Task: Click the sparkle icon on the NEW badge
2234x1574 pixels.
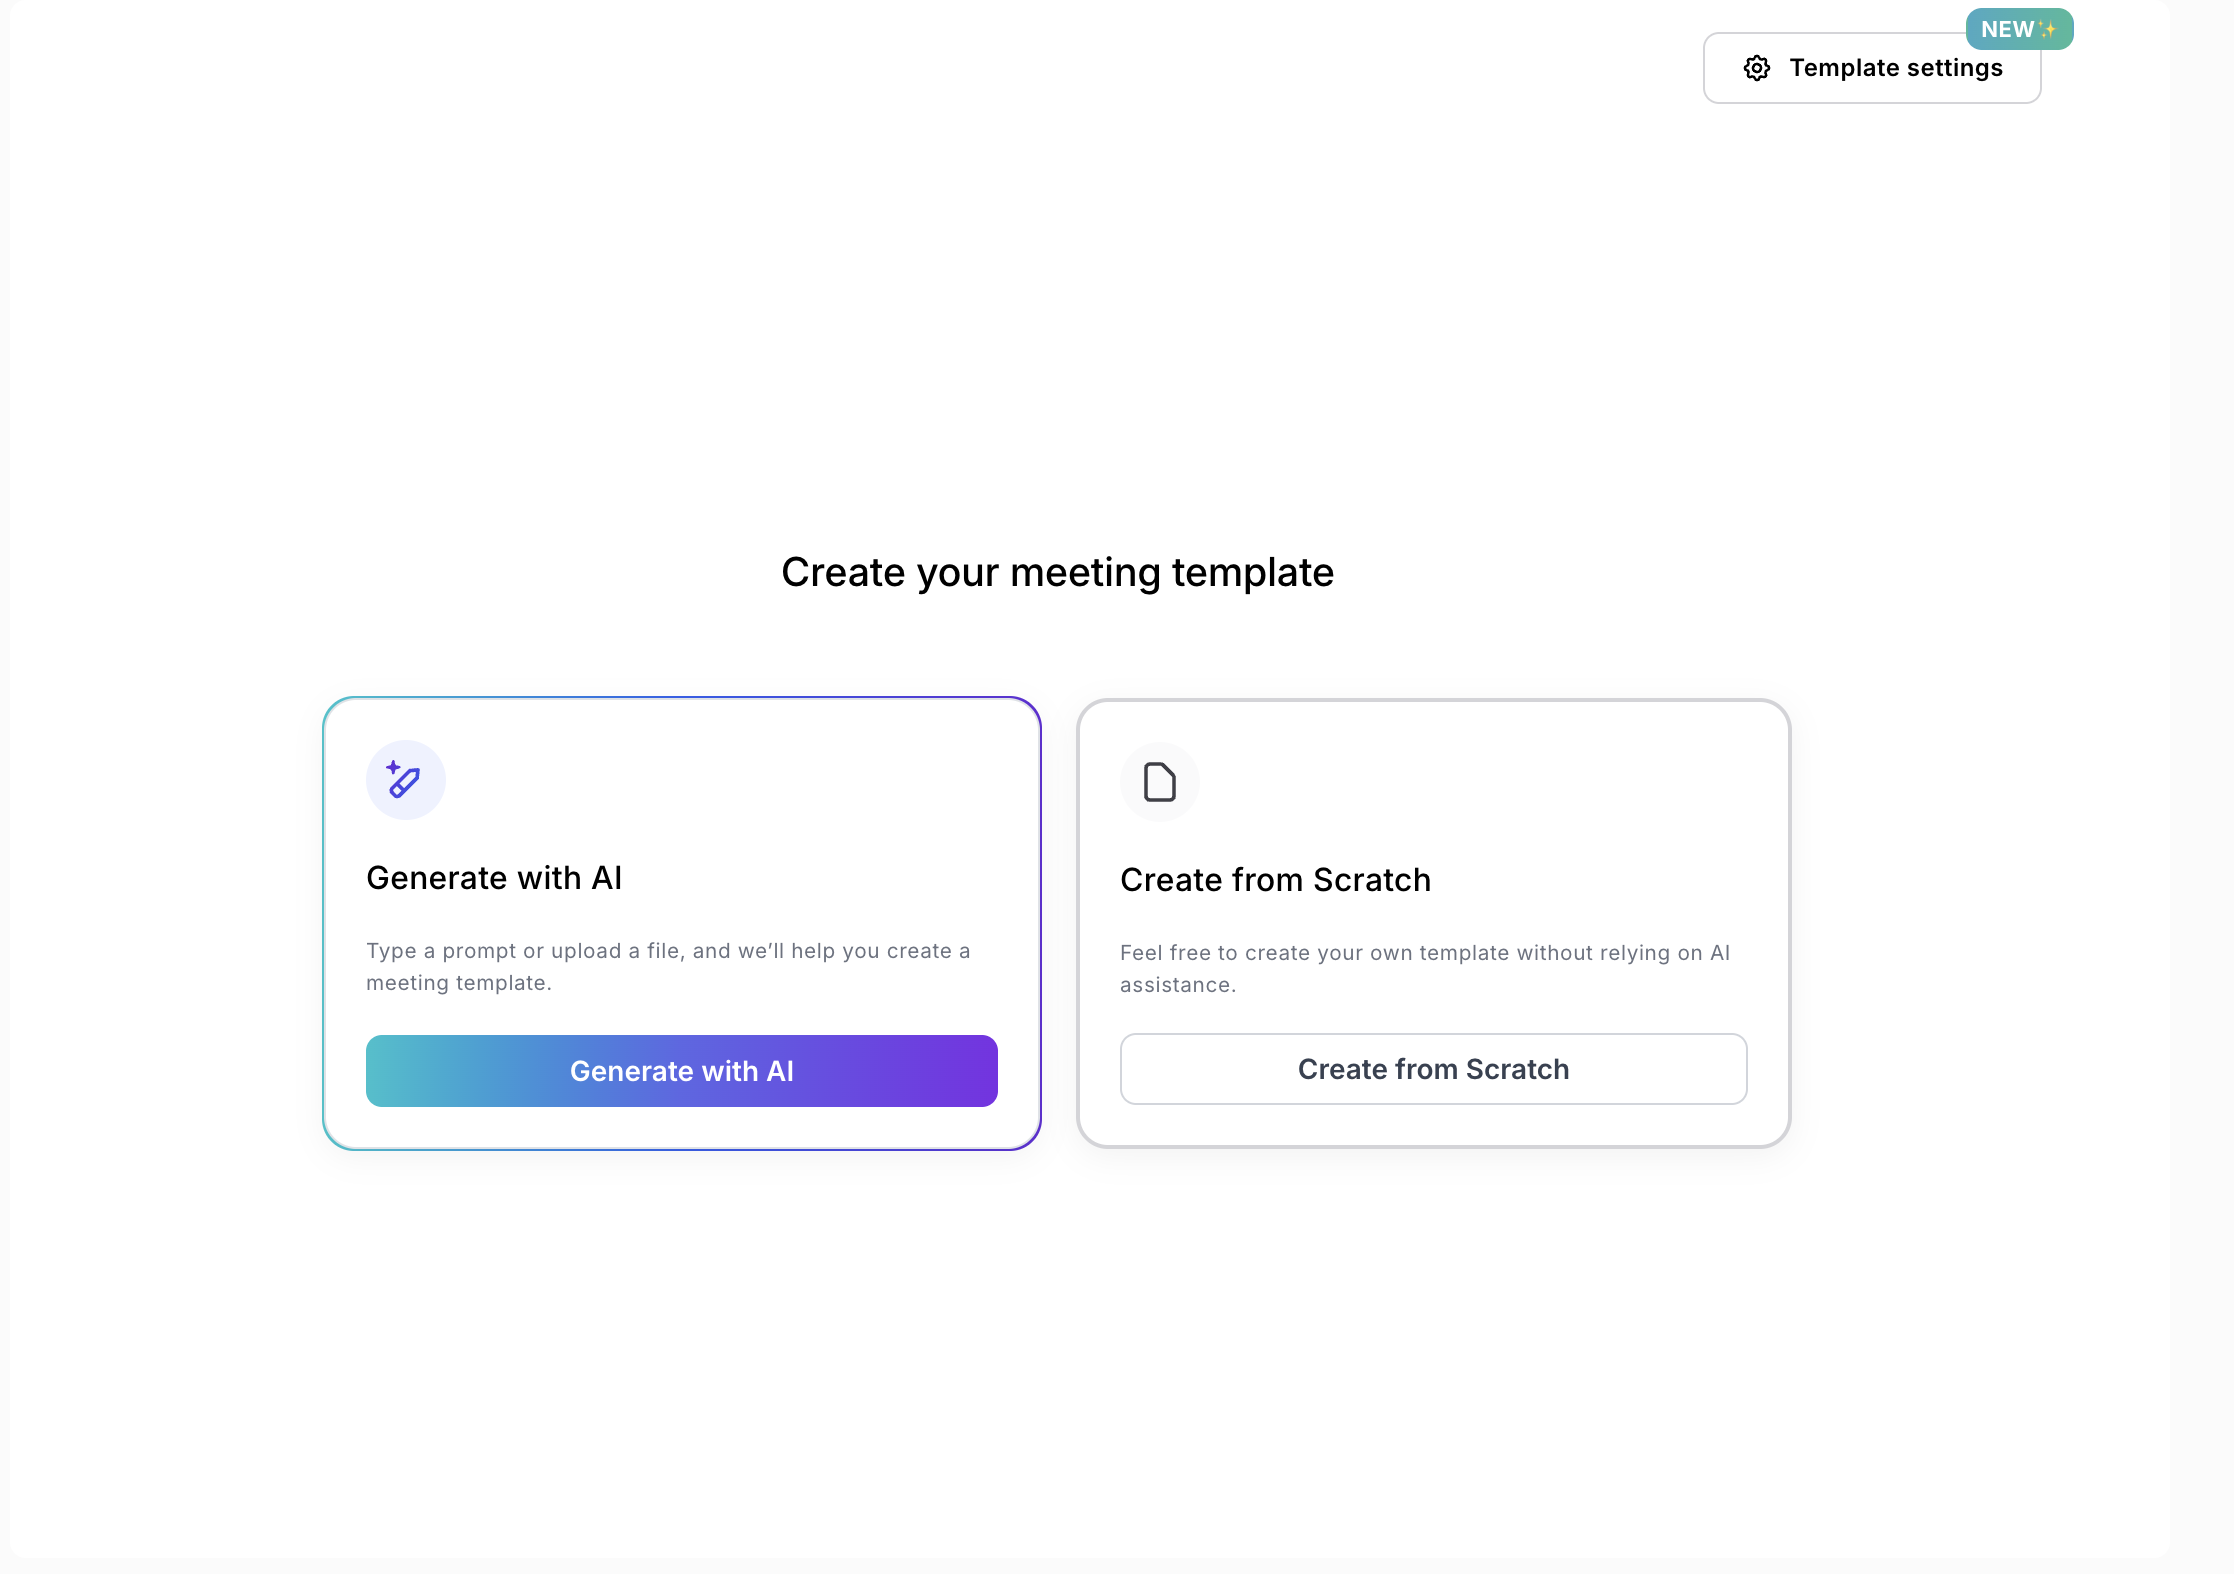Action: coord(2049,29)
